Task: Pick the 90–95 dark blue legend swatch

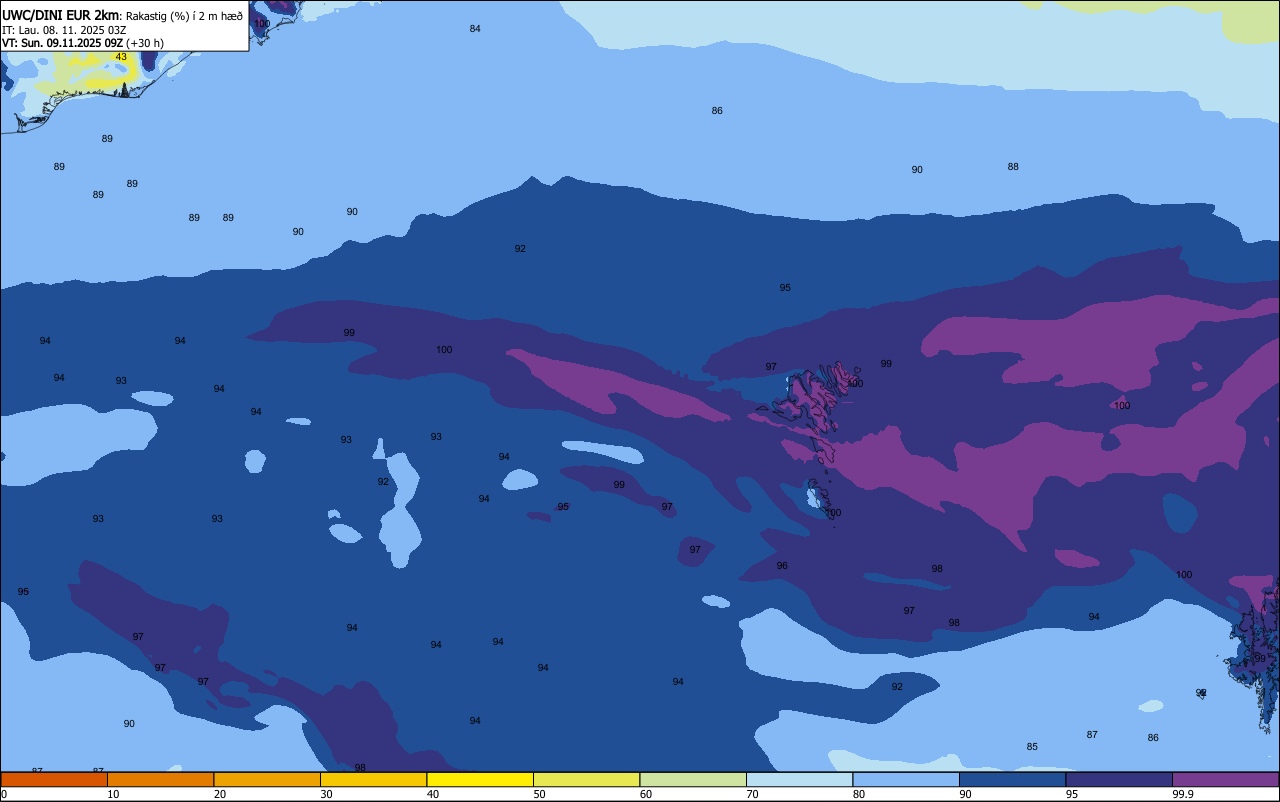Action: pos(1012,779)
